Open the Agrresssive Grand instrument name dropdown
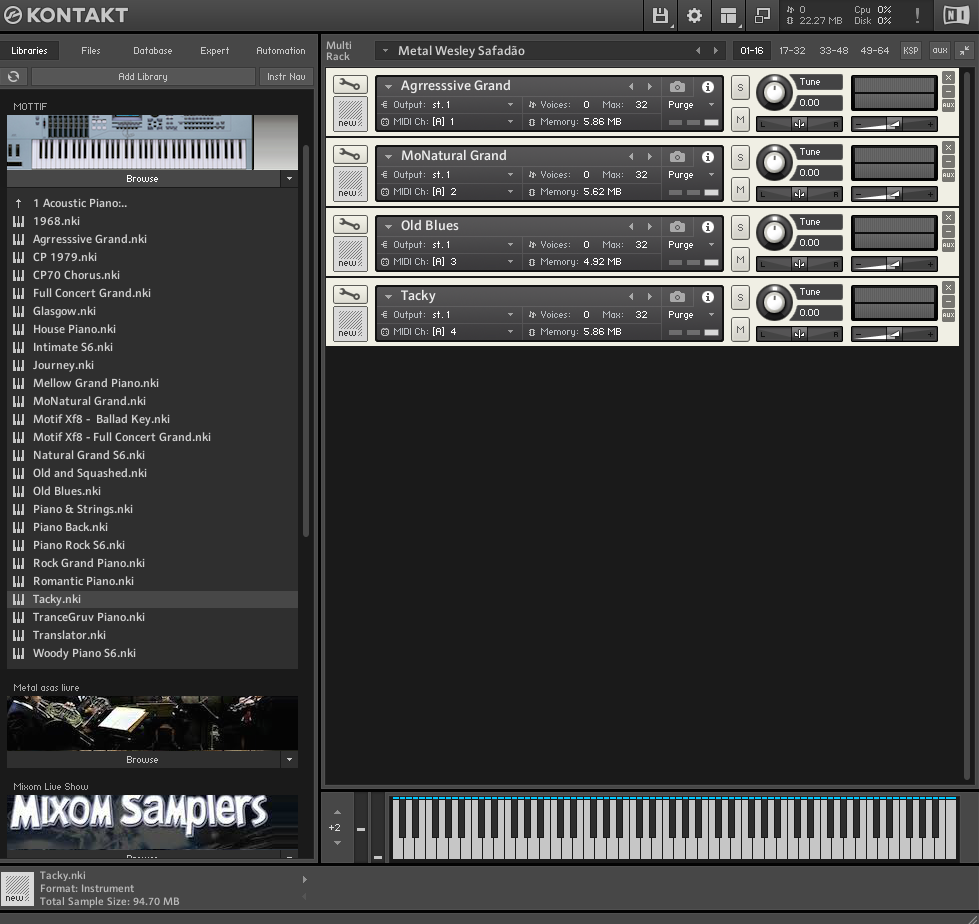 point(388,87)
